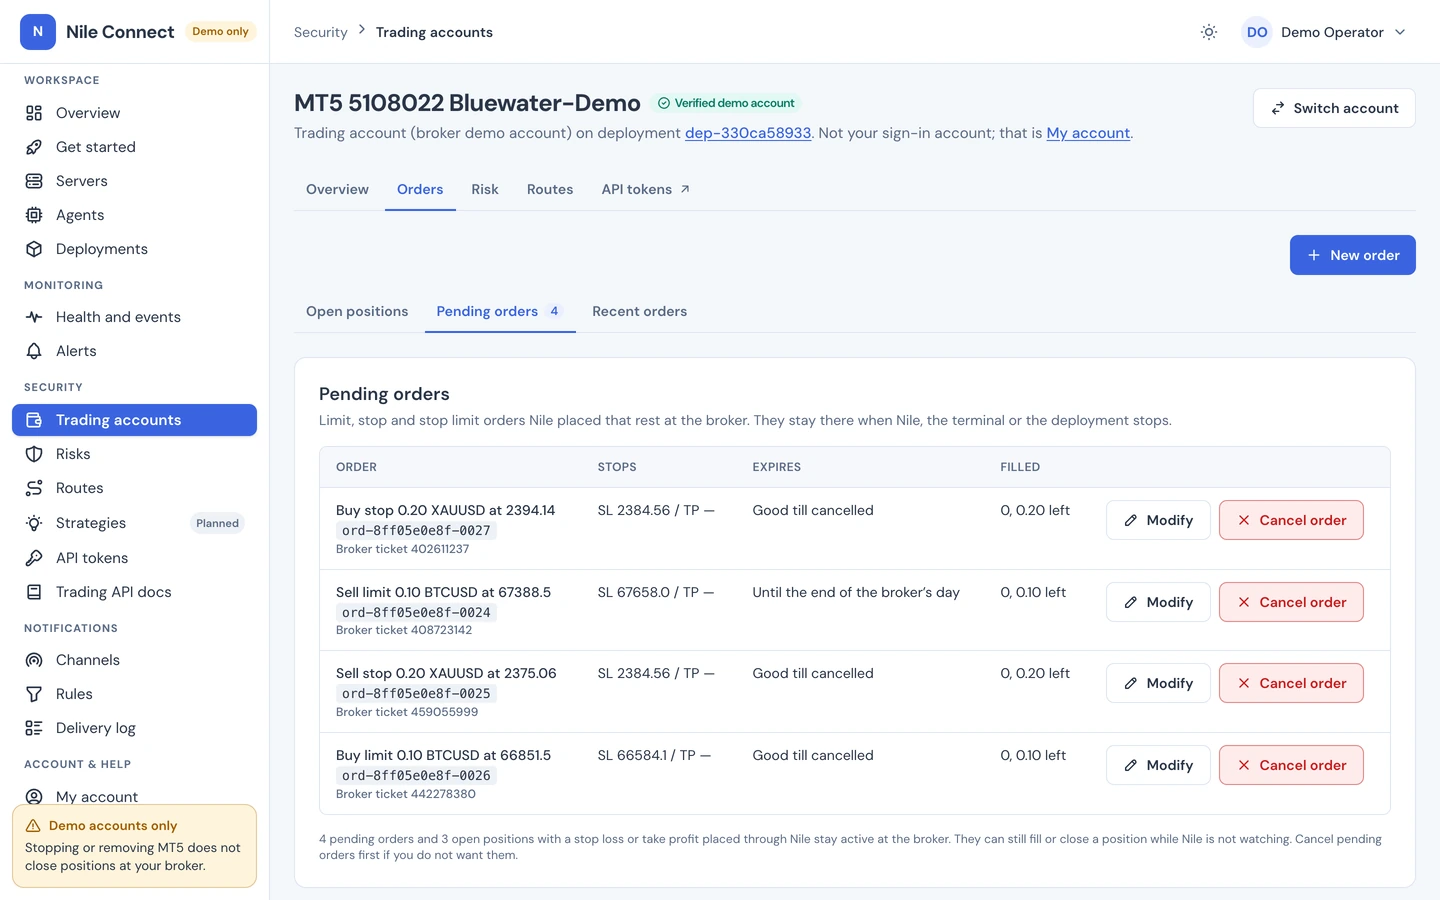This screenshot has height=900, width=1440.
Task: Expand the Demo Operator user menu
Action: tap(1325, 32)
